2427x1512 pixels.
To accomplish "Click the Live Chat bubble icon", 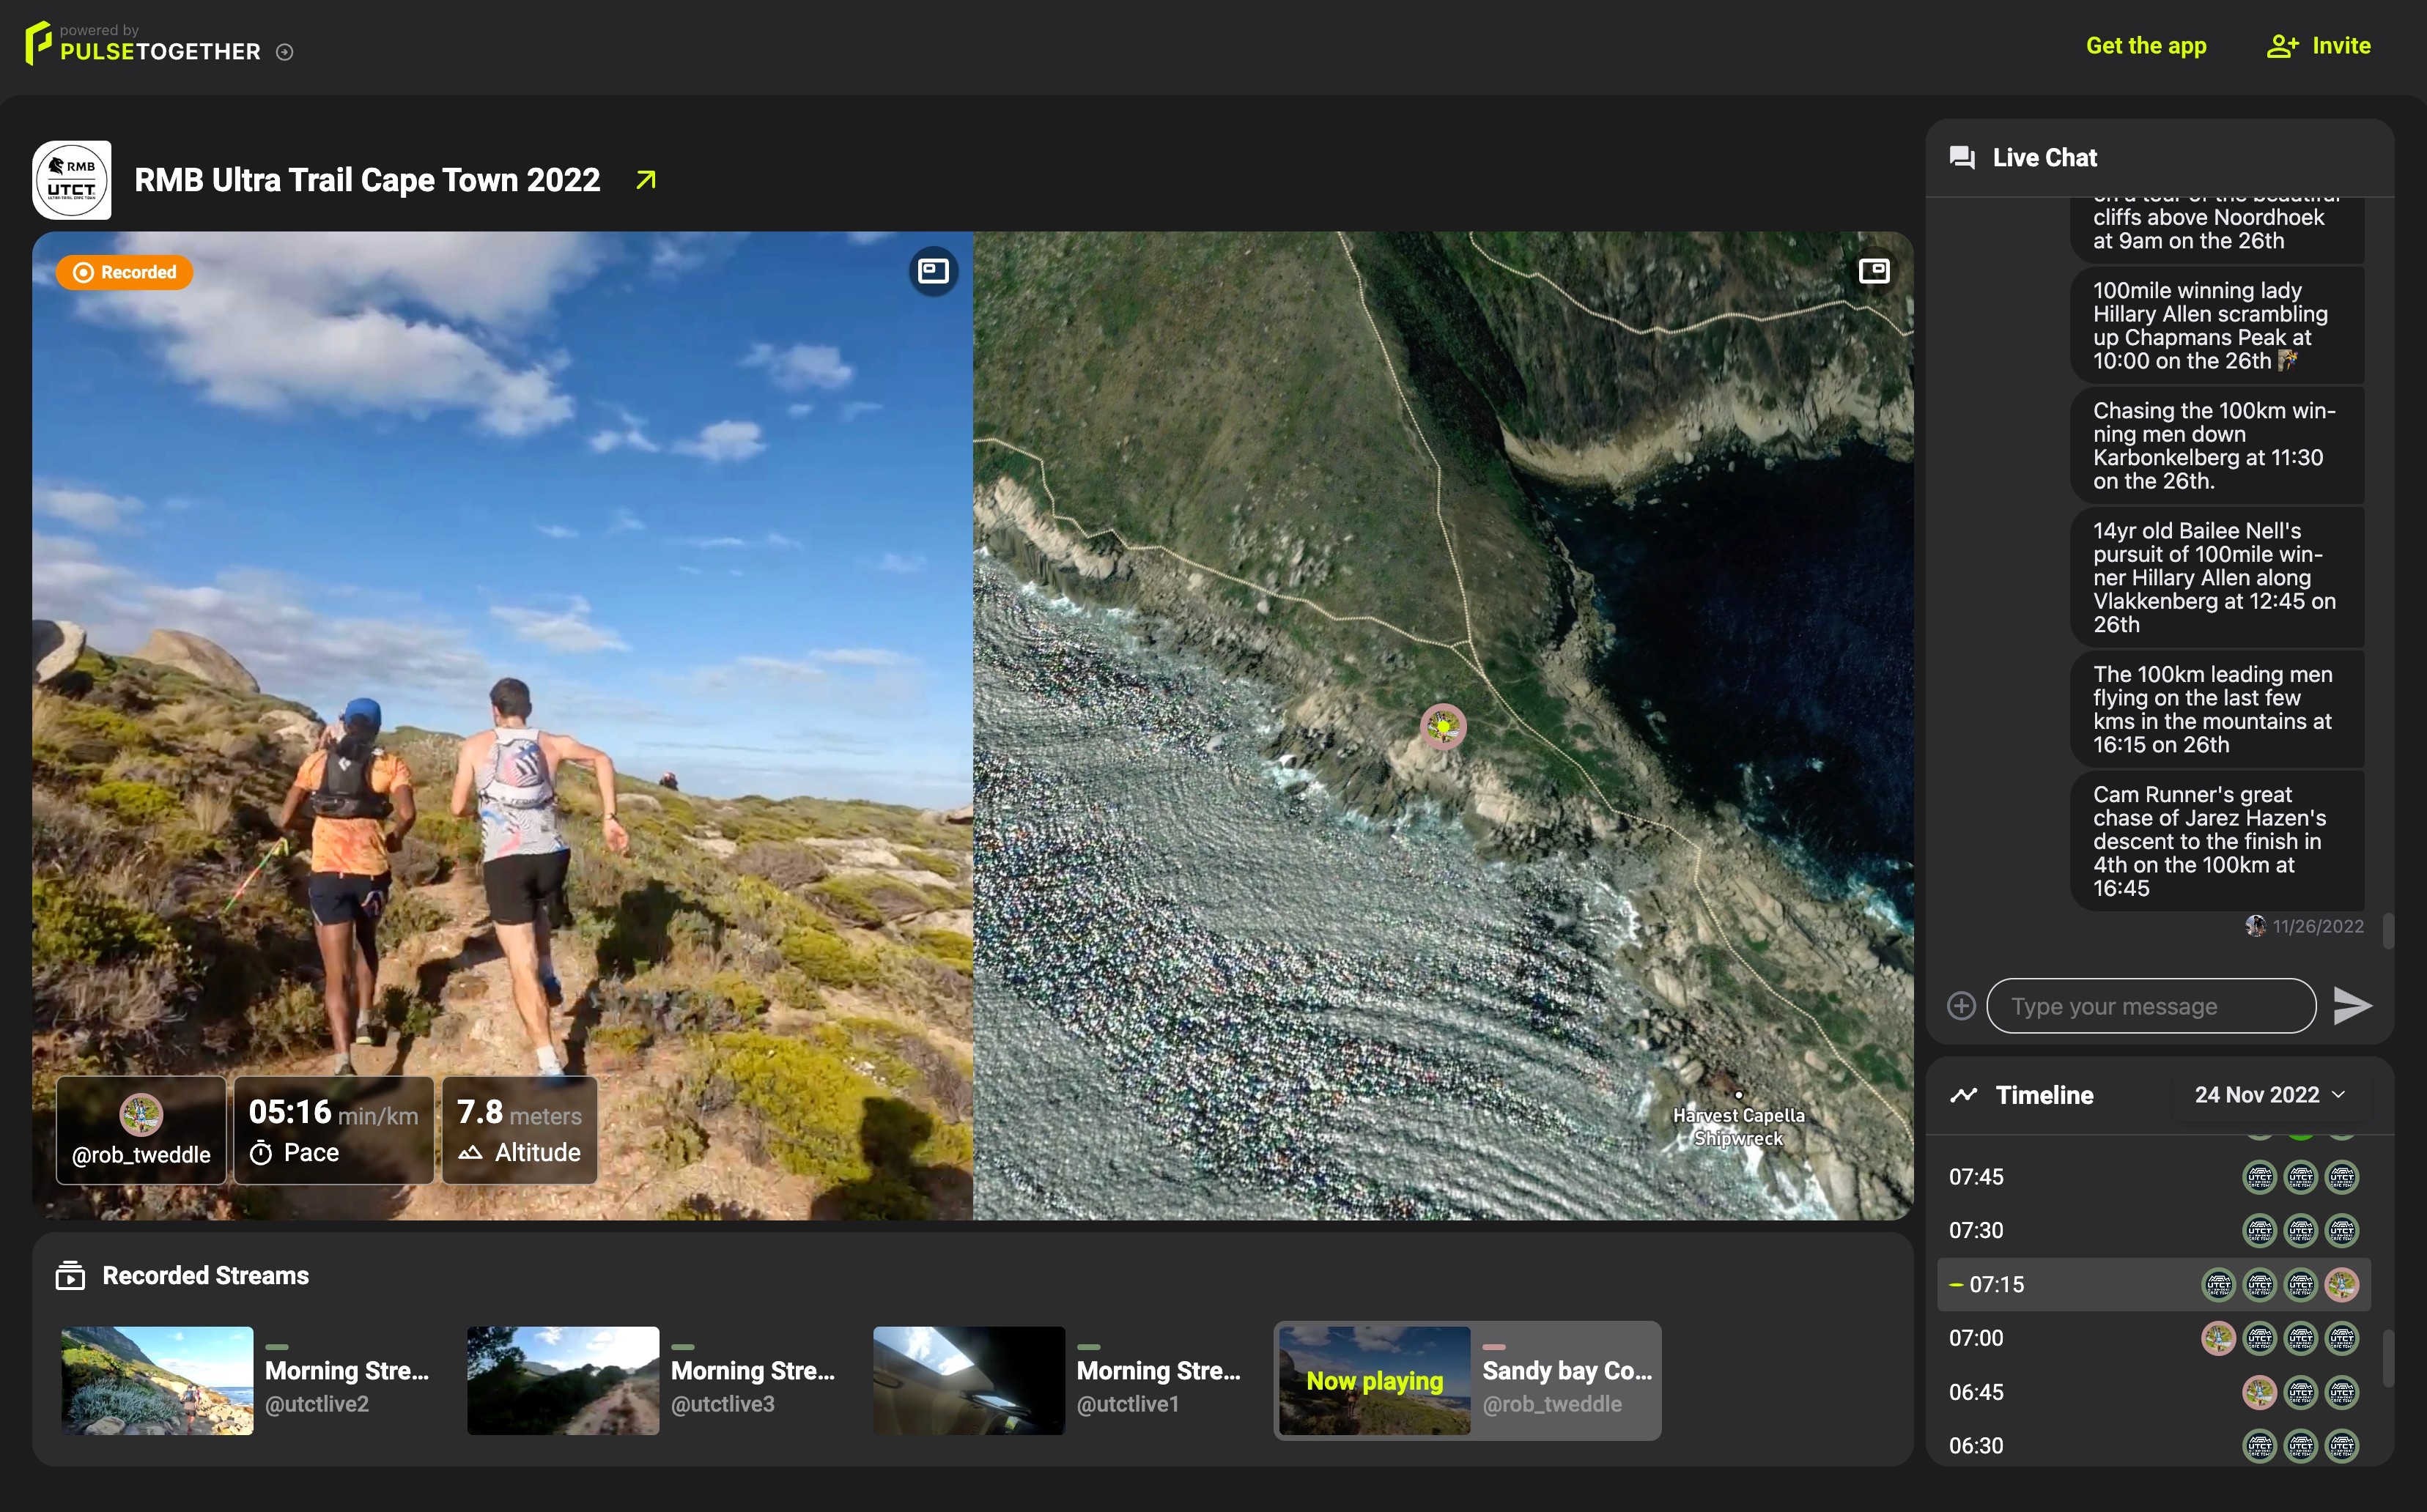I will (1962, 158).
